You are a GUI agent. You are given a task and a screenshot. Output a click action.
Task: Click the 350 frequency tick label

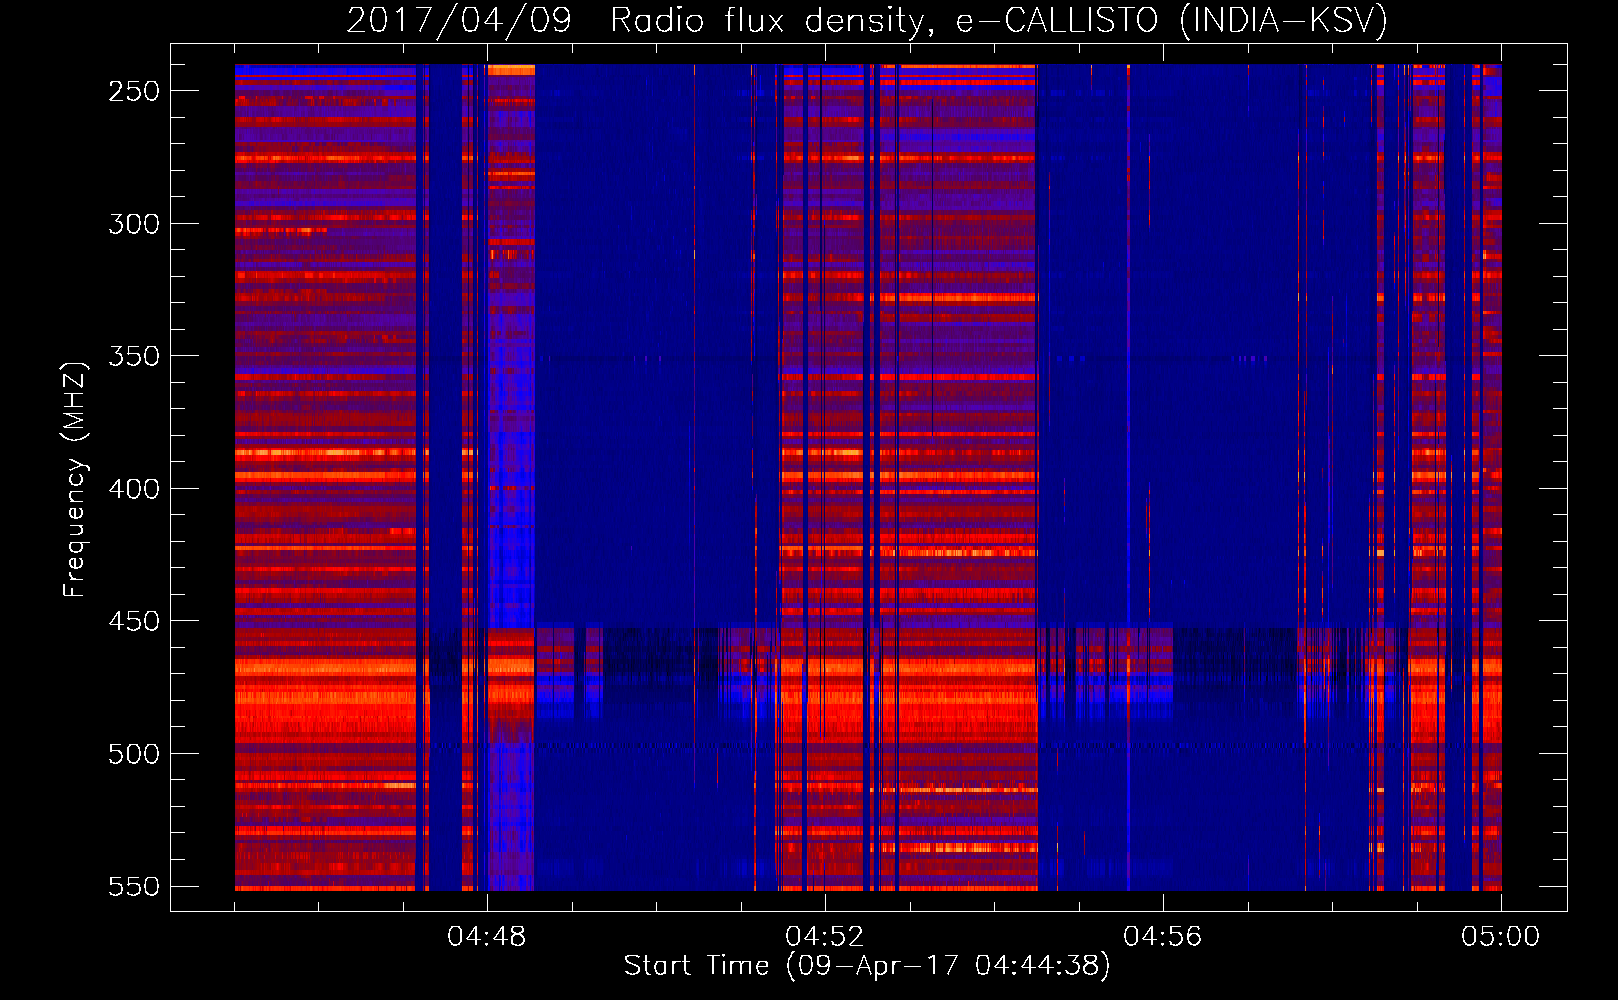pos(134,356)
